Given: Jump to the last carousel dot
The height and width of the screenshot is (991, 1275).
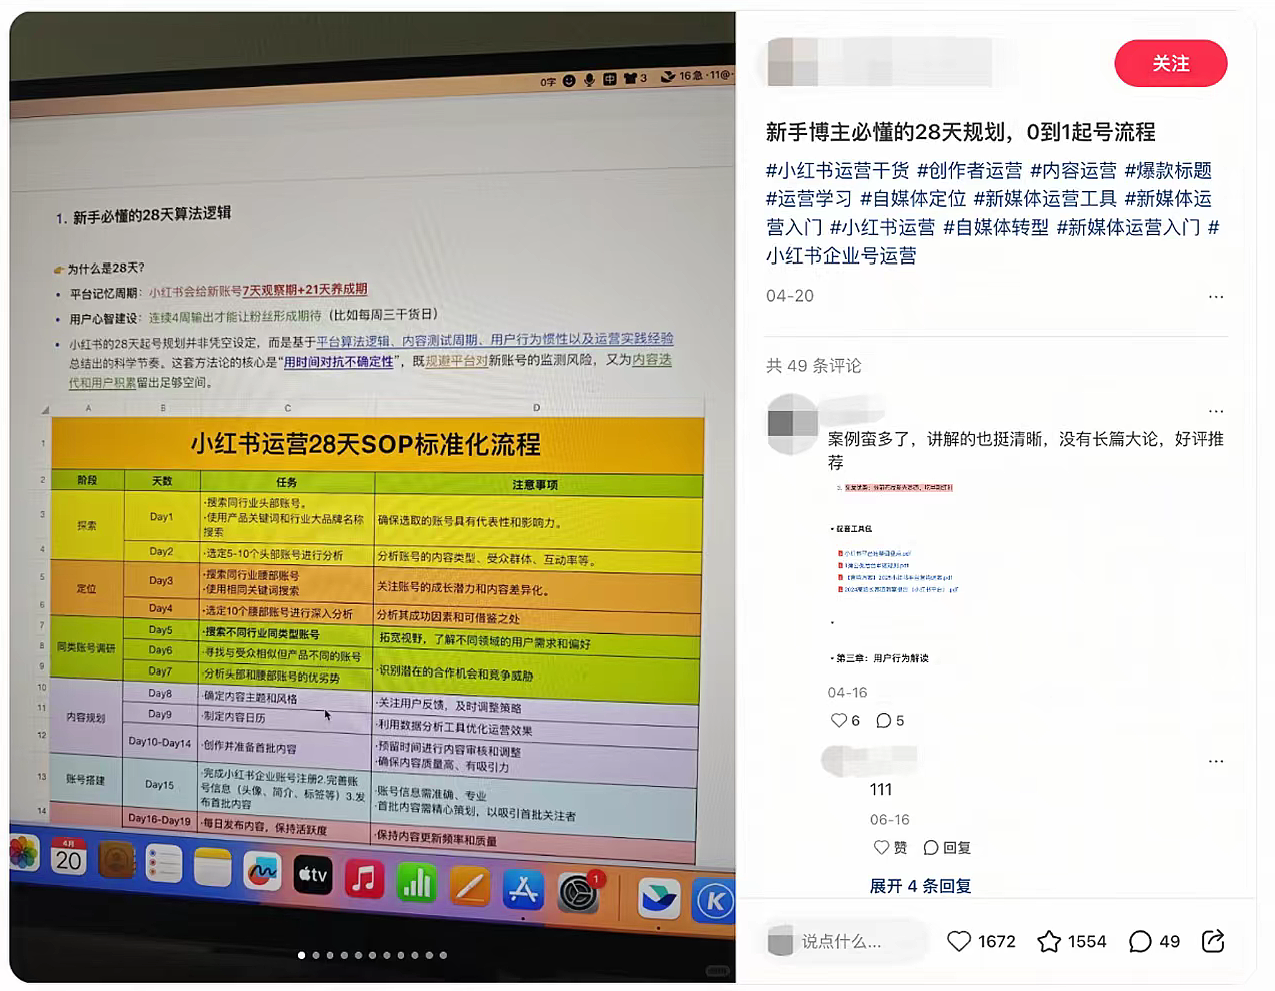Looking at the screenshot, I should [443, 955].
